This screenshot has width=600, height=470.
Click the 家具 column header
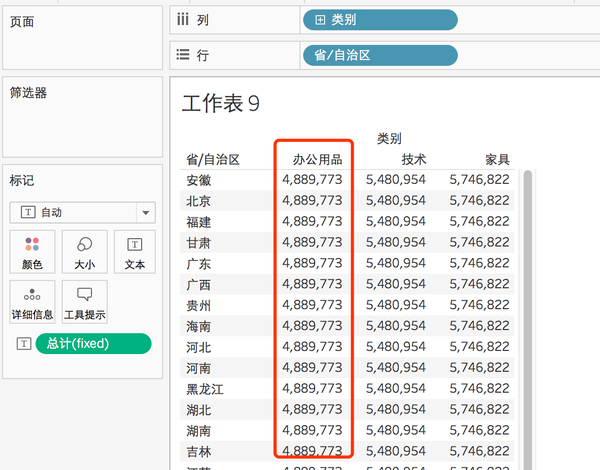(497, 160)
